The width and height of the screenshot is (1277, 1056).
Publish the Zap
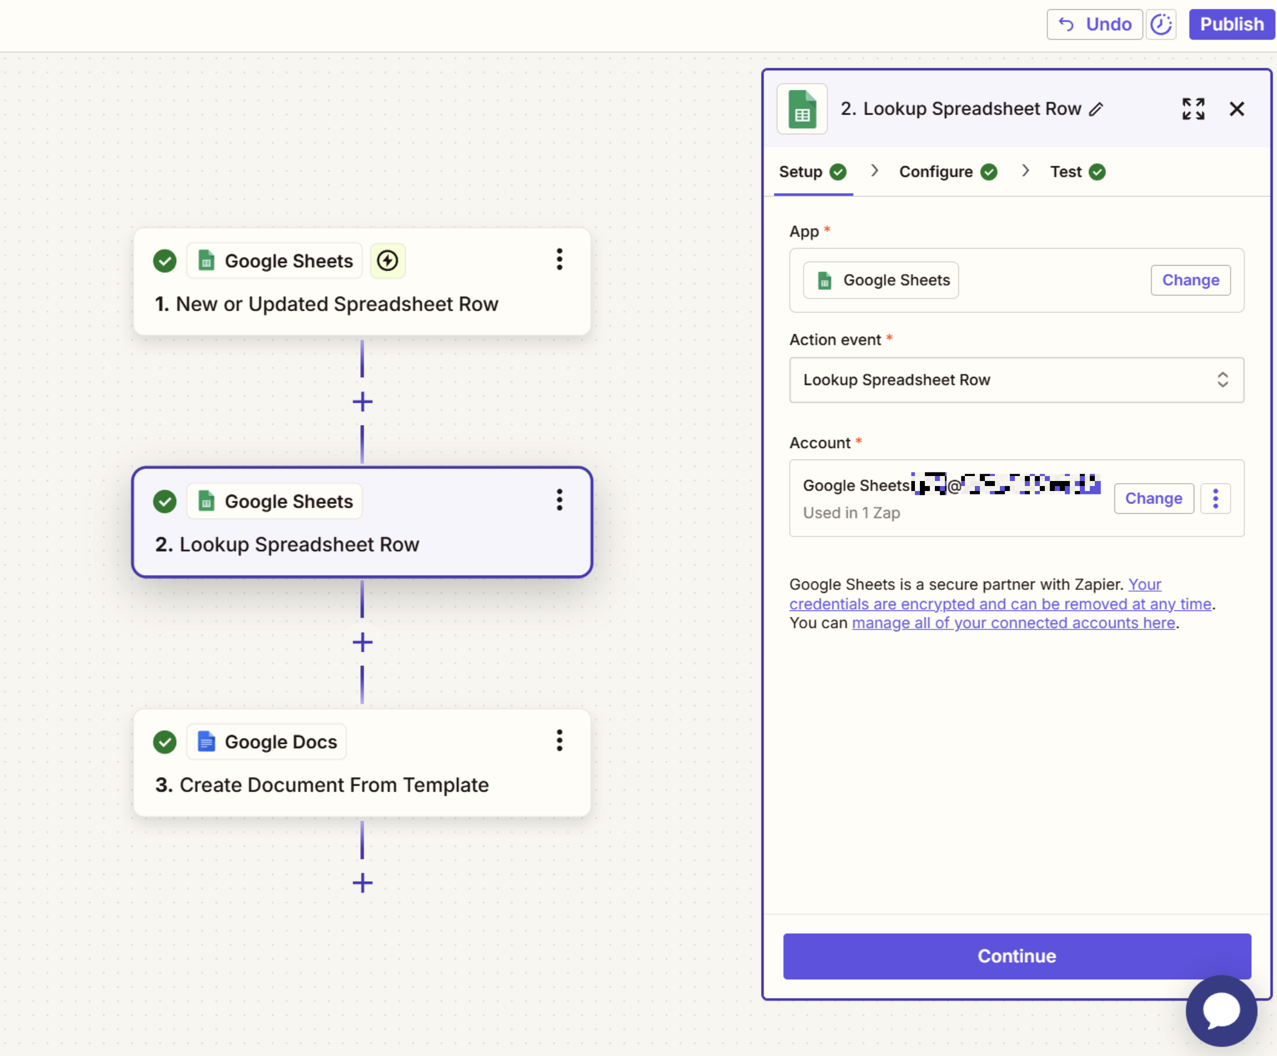(1231, 24)
